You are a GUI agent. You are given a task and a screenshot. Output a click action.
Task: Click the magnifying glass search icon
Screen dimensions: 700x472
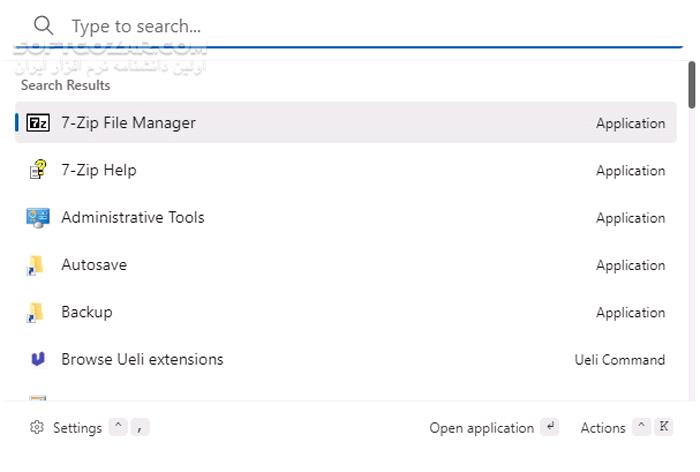coord(43,25)
